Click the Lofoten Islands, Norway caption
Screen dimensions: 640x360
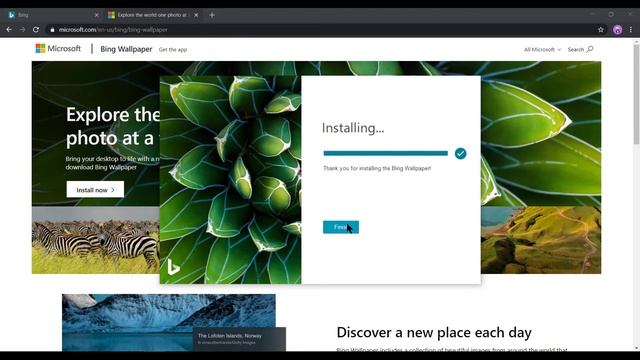[x=230, y=336]
